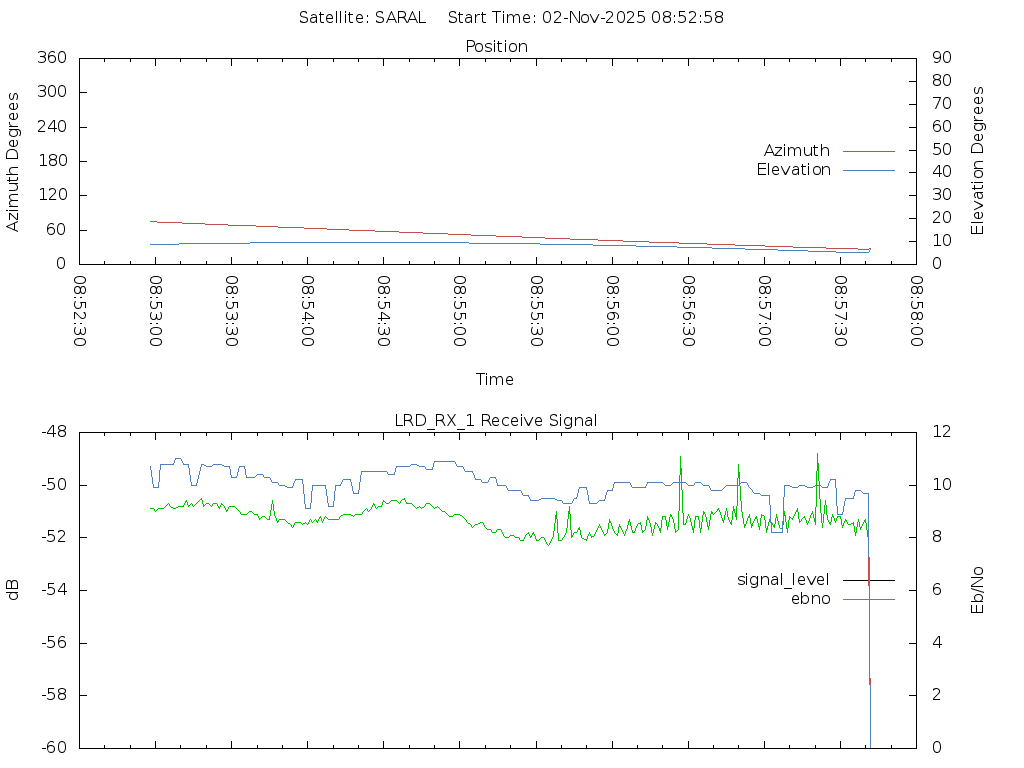Select the signal_level legend label

click(783, 579)
